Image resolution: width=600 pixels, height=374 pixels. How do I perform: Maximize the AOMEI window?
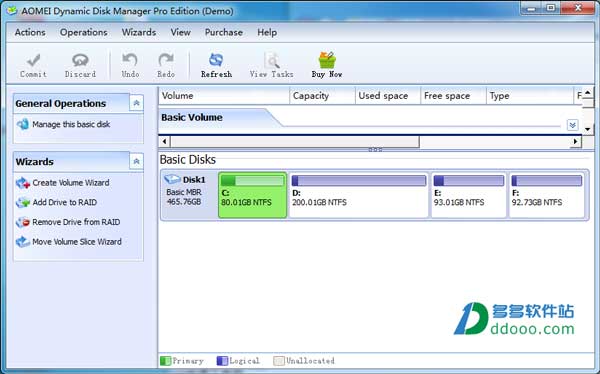coord(550,7)
